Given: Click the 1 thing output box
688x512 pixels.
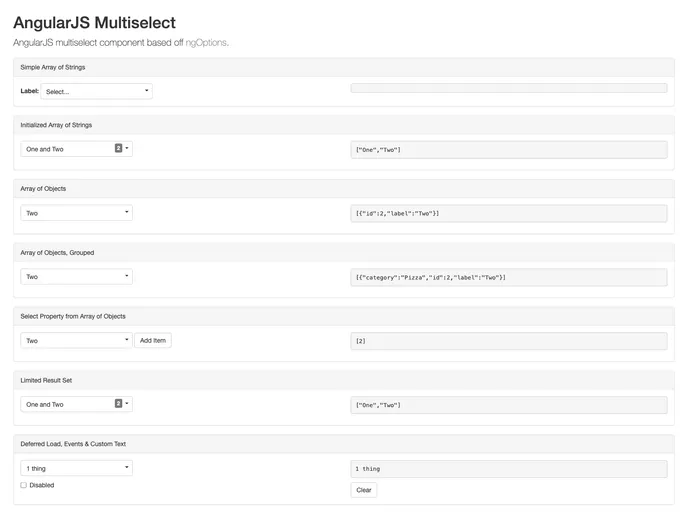Looking at the screenshot, I should pos(509,469).
